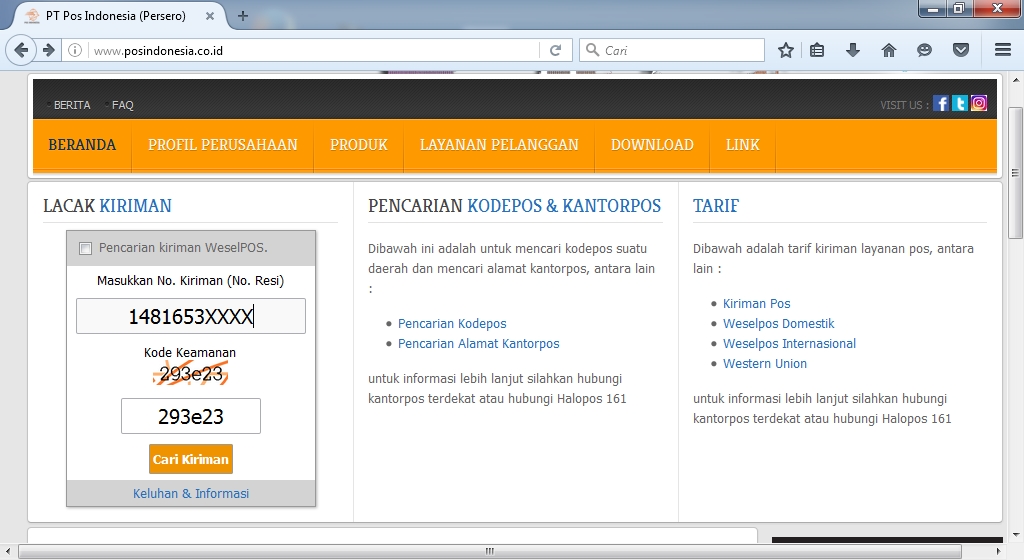The image size is (1024, 560).
Task: Open the DOWNLOAD menu
Action: (x=652, y=145)
